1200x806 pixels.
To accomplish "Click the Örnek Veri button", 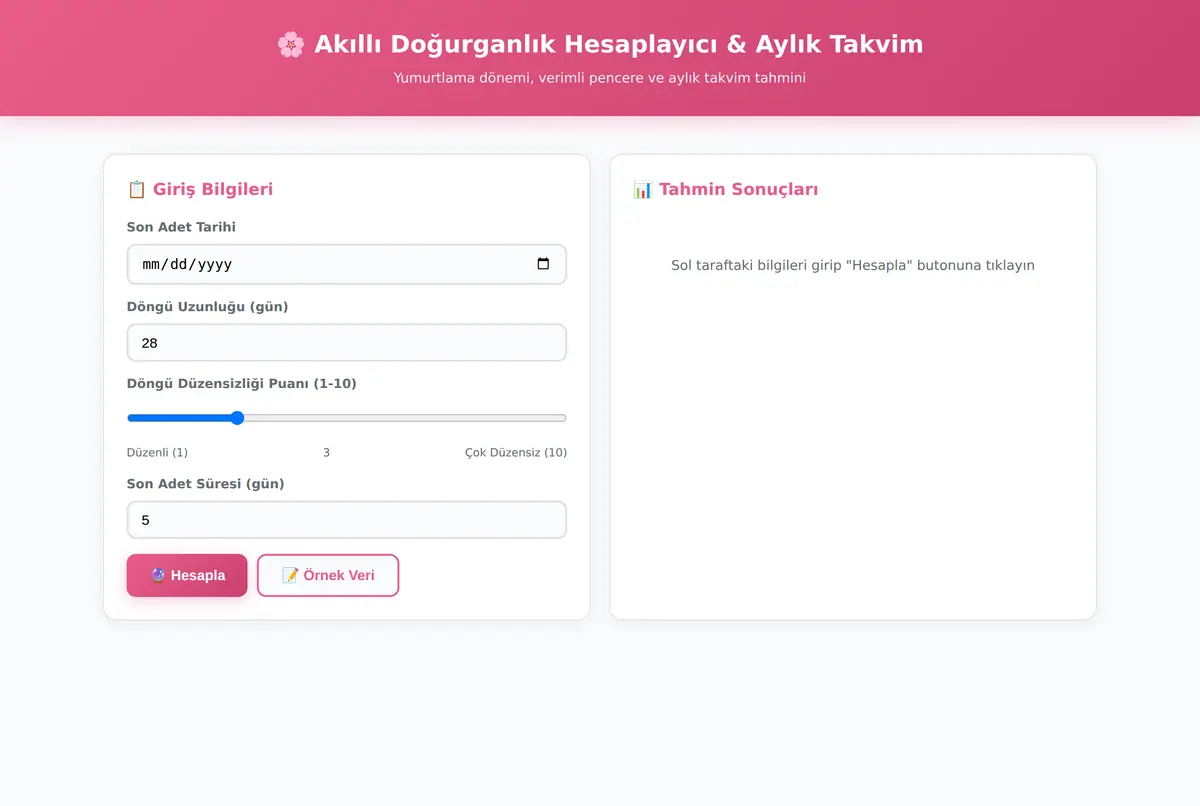I will tap(328, 575).
